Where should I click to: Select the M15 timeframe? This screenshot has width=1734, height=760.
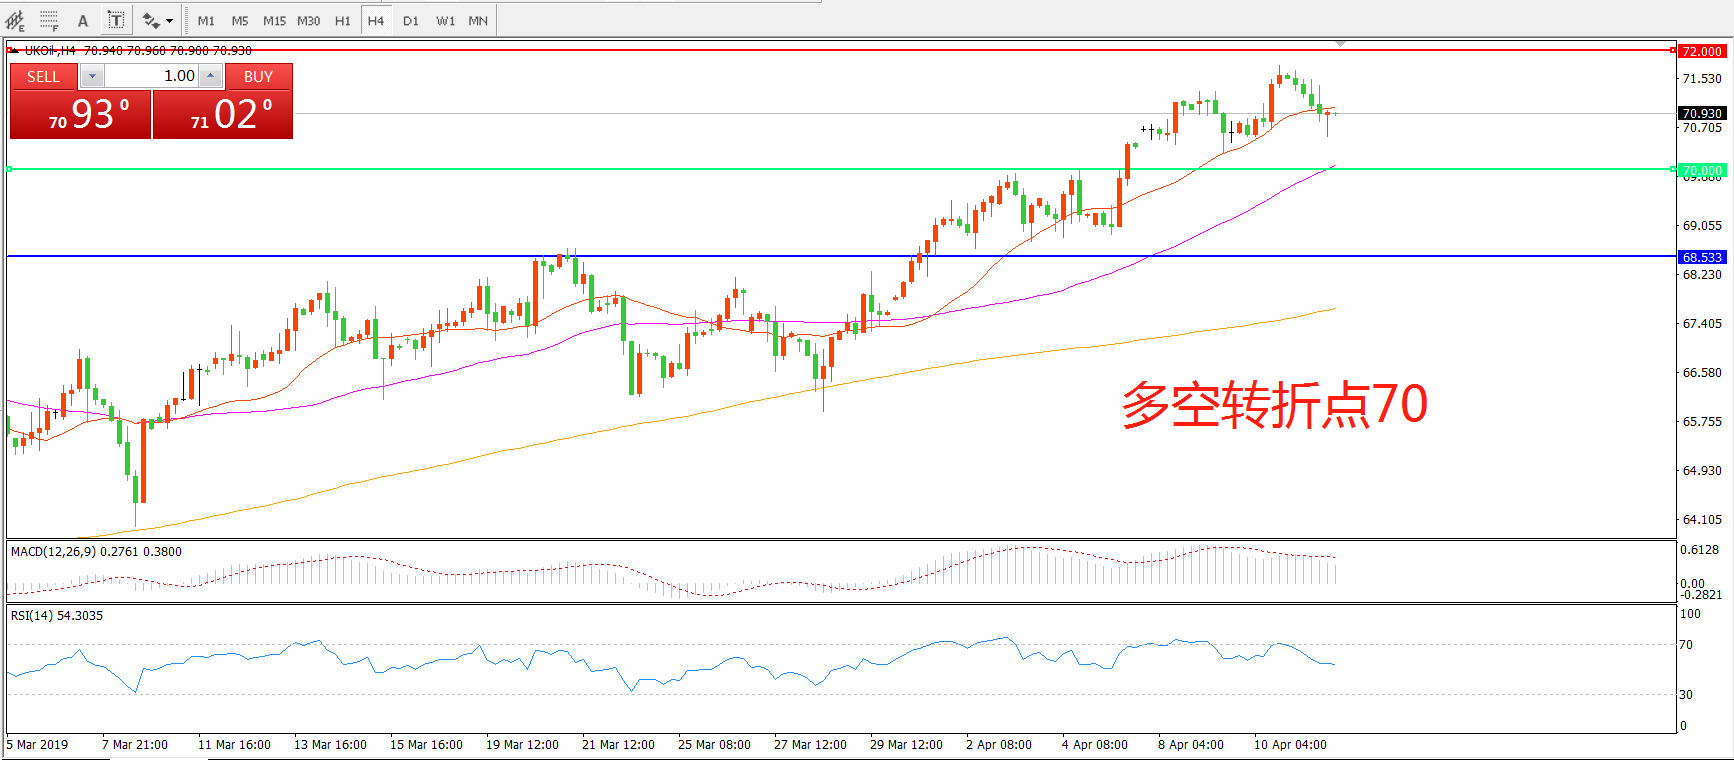[x=274, y=20]
